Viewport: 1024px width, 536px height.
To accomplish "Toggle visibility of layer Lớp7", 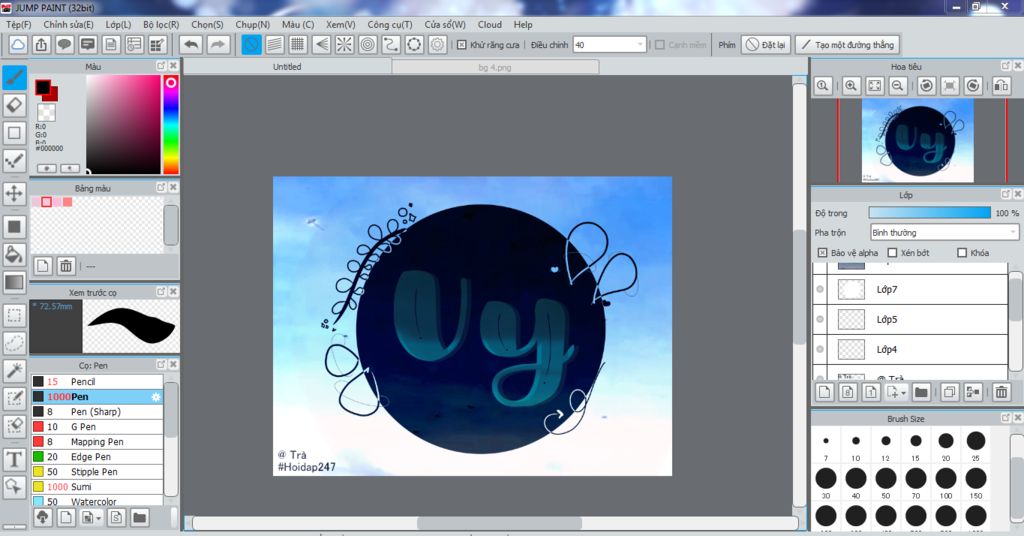I will (x=820, y=289).
